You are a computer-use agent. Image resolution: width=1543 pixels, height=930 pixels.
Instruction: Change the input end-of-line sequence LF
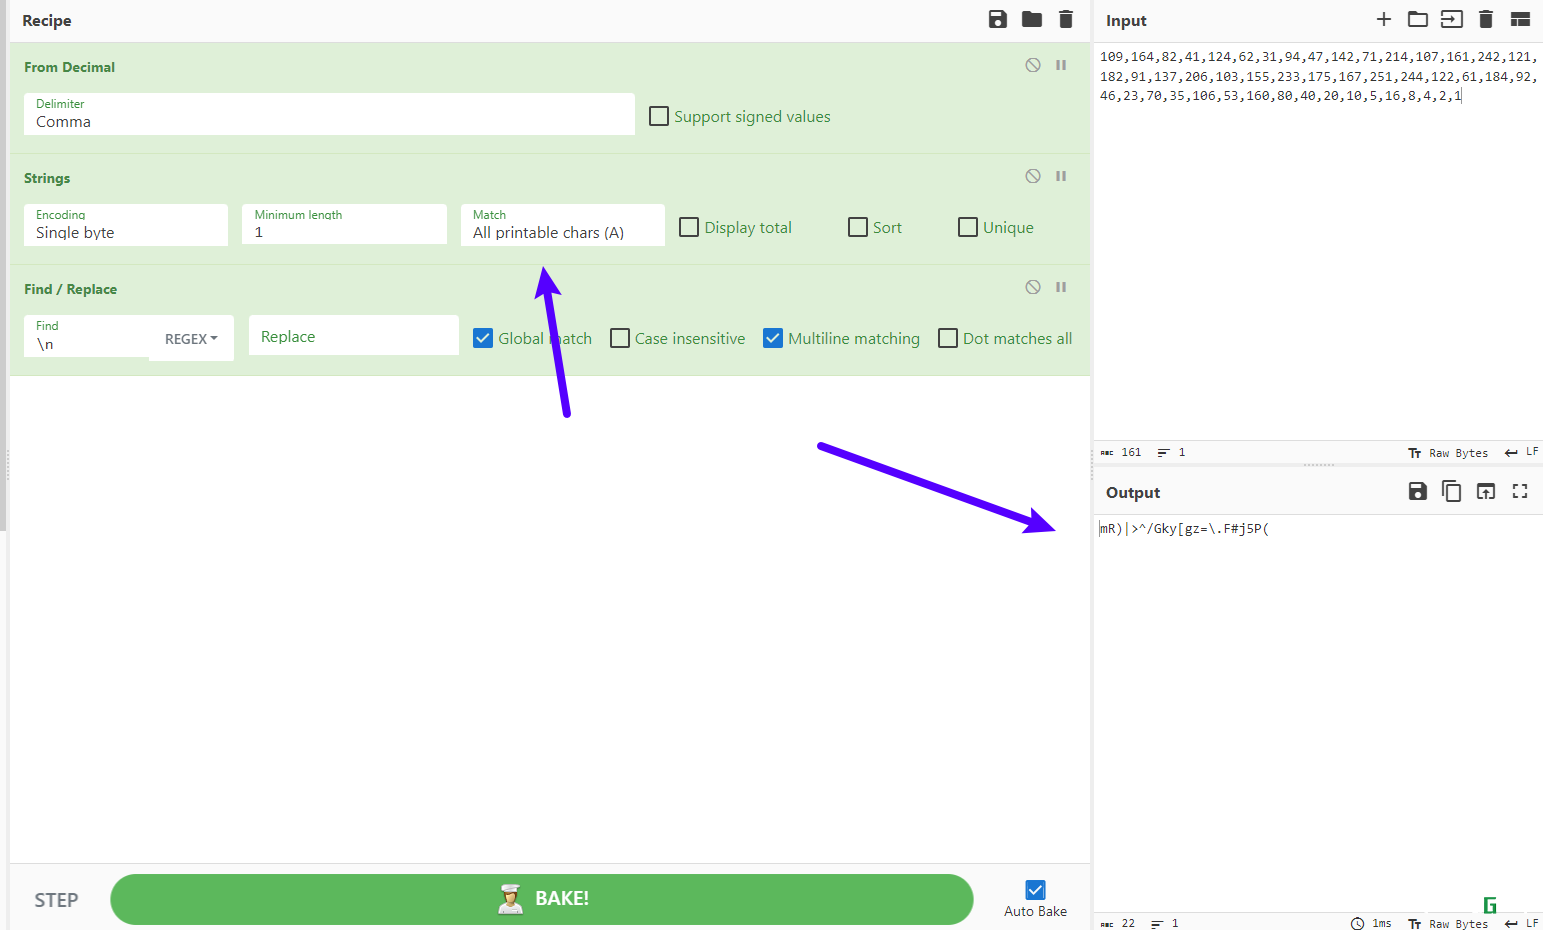[x=1522, y=452]
